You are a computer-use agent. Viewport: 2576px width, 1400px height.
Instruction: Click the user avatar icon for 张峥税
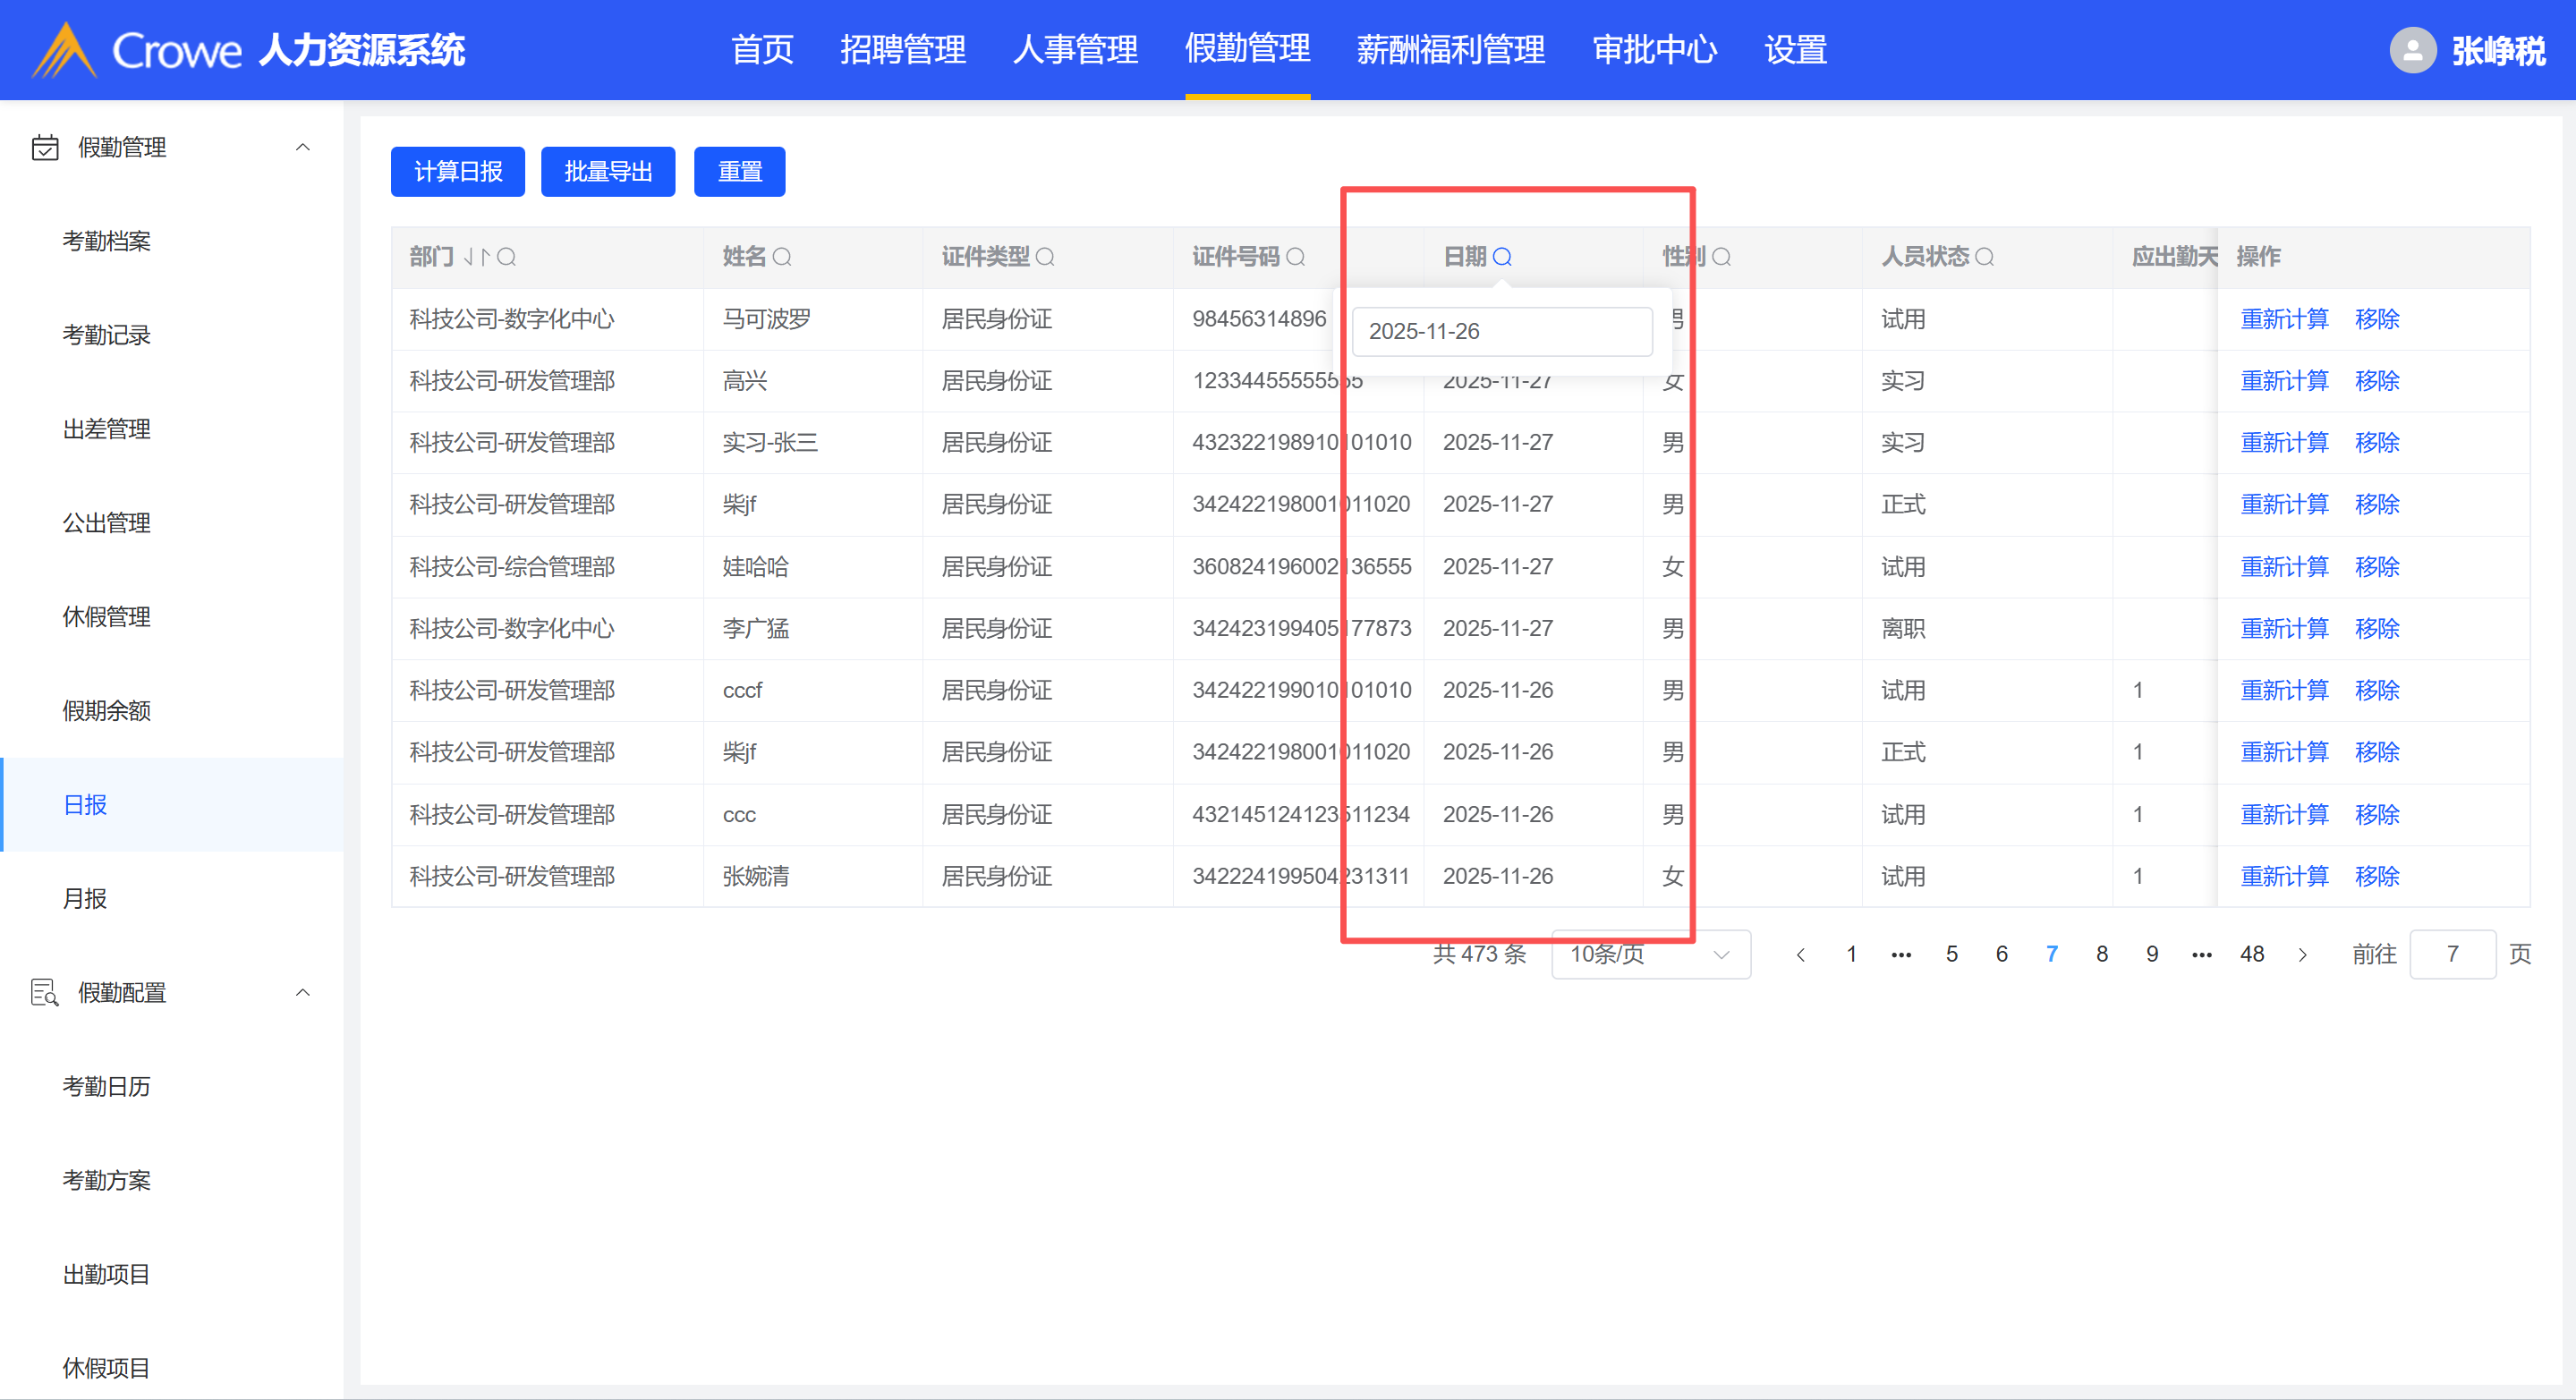tap(2412, 50)
